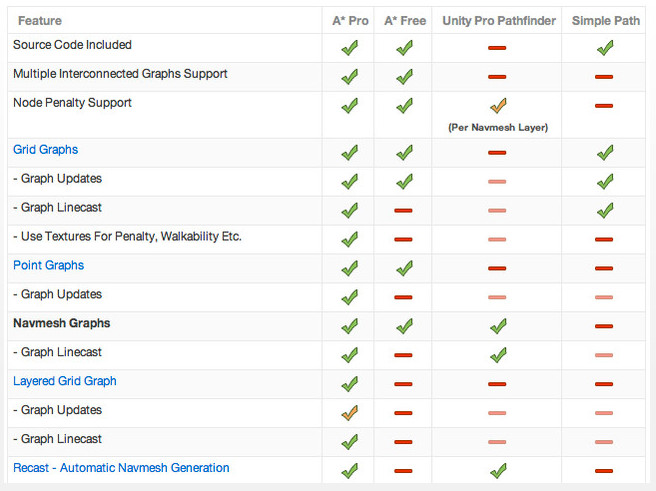Open the Point Graphs link
Screen dimensions: 656x491
coord(49,265)
